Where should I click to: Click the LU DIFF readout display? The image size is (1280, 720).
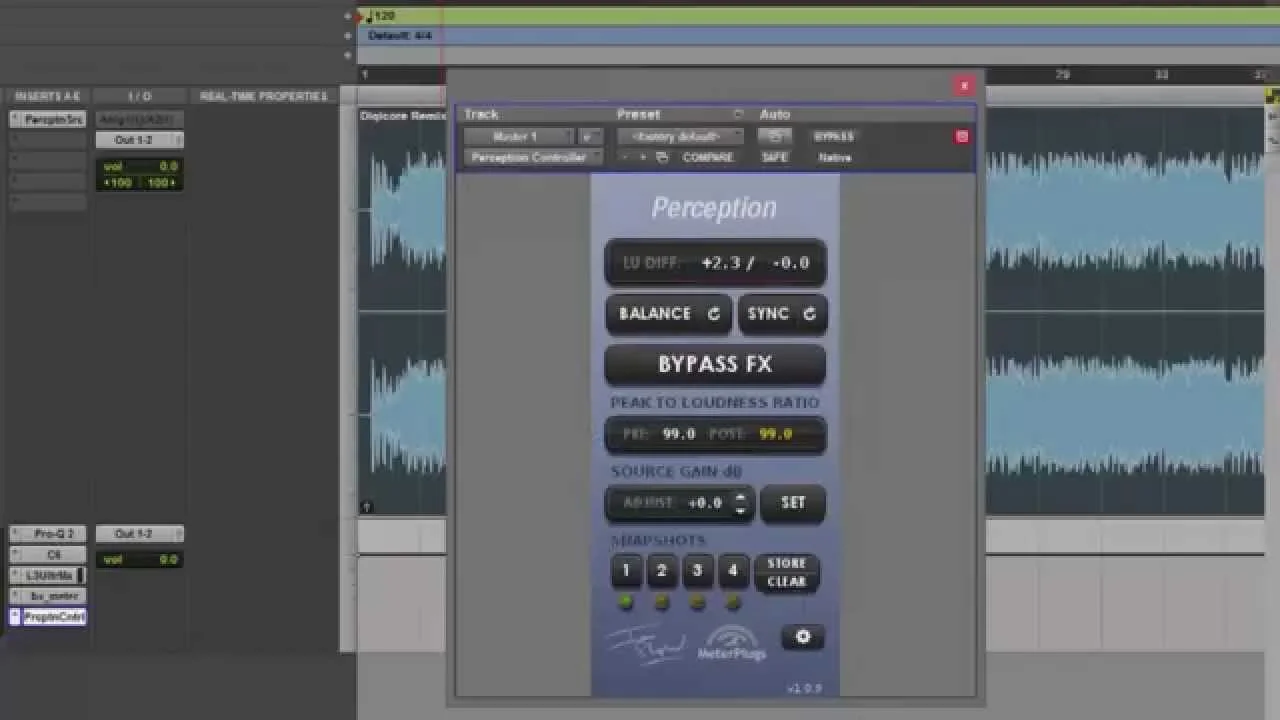tap(715, 263)
